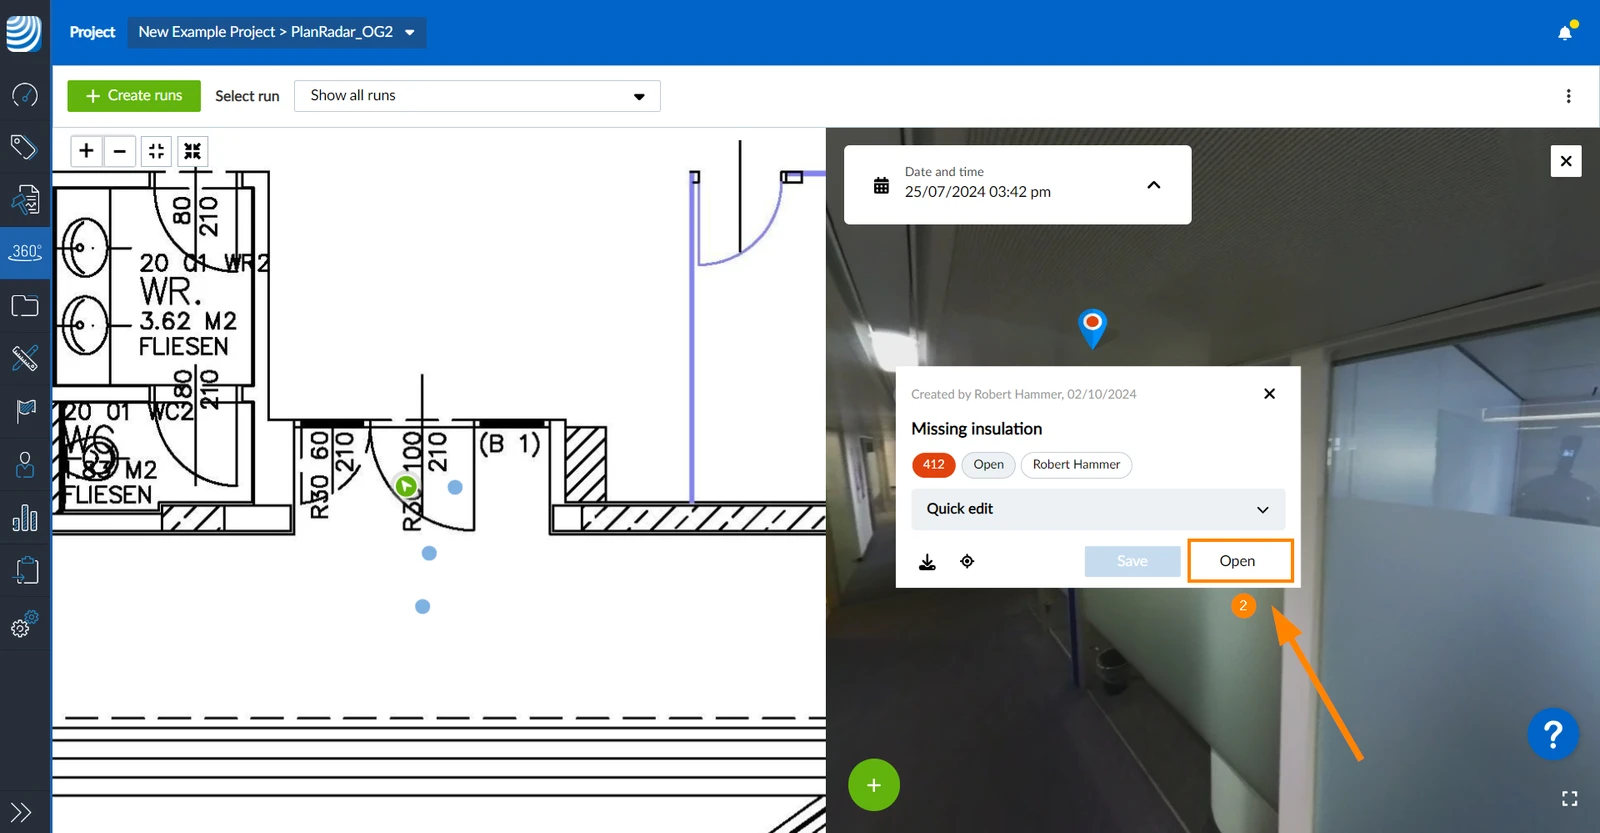Collapse the Date and time panel

pos(1153,185)
